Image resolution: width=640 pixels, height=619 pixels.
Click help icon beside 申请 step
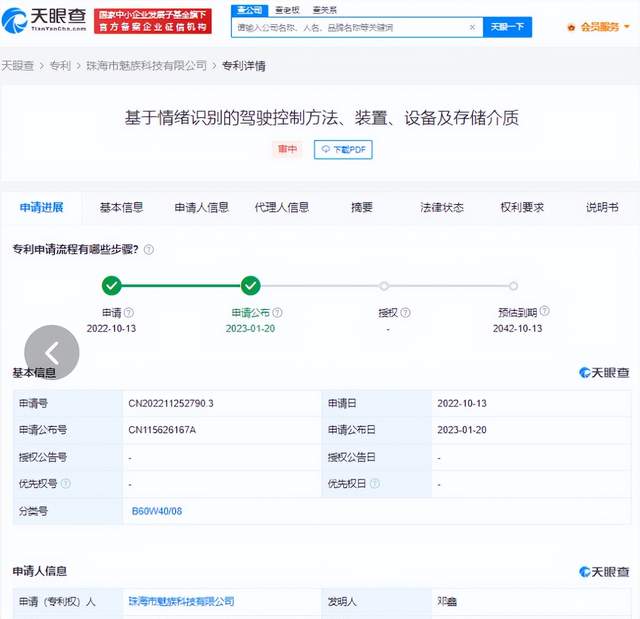pos(129,313)
